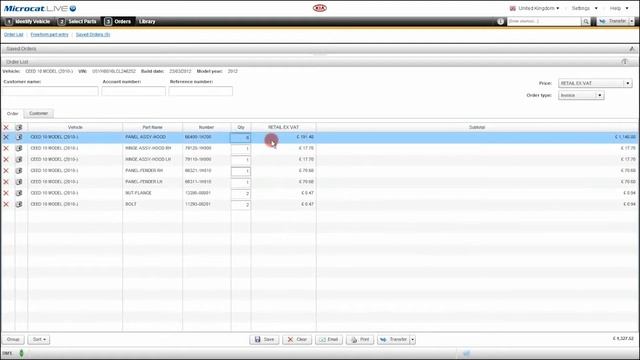Click the Subtotal column header
This screenshot has height=360, width=640.
click(x=477, y=127)
